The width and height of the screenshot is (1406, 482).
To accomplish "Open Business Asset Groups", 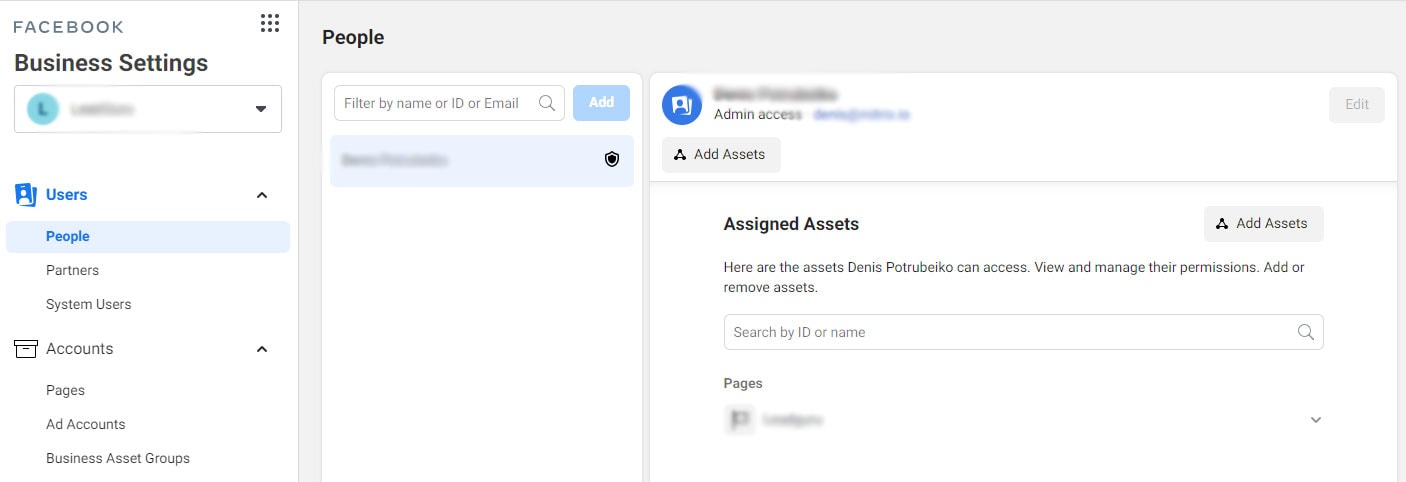I will pyautogui.click(x=117, y=458).
